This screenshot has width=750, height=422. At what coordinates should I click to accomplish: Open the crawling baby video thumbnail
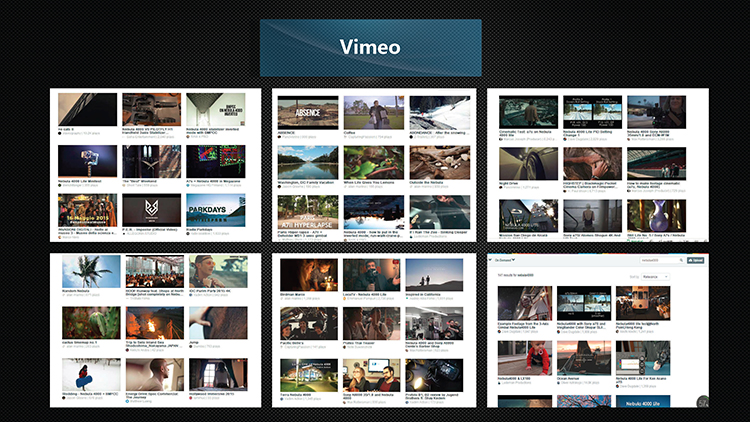525,358
